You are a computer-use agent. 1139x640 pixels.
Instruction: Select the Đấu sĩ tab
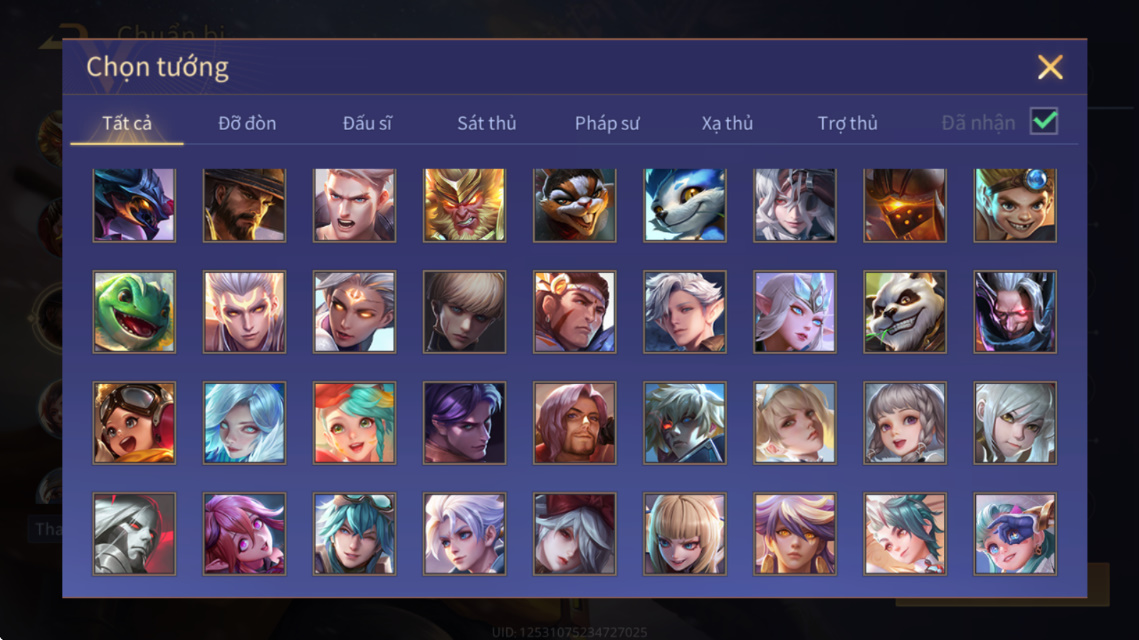(367, 123)
